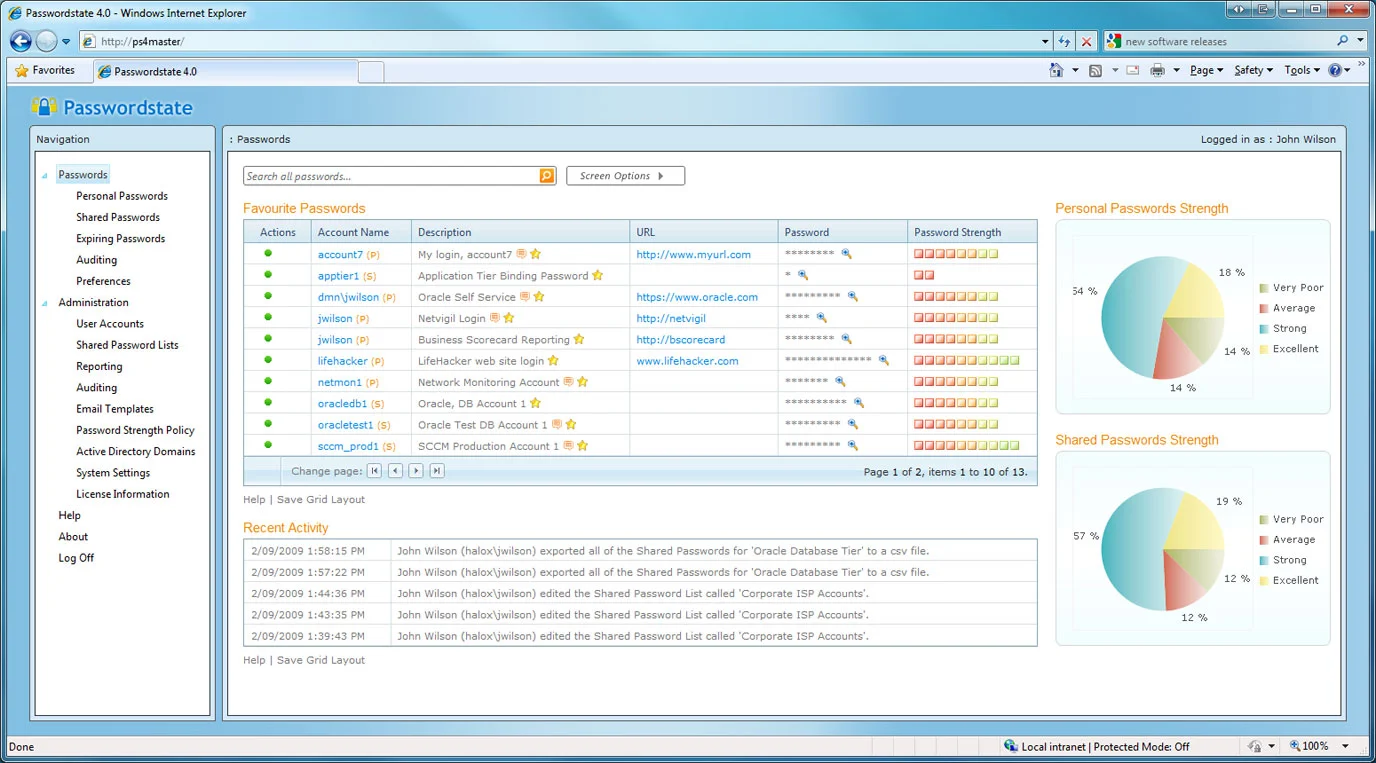
Task: Open the Safety menu dropdown
Action: coord(1253,70)
